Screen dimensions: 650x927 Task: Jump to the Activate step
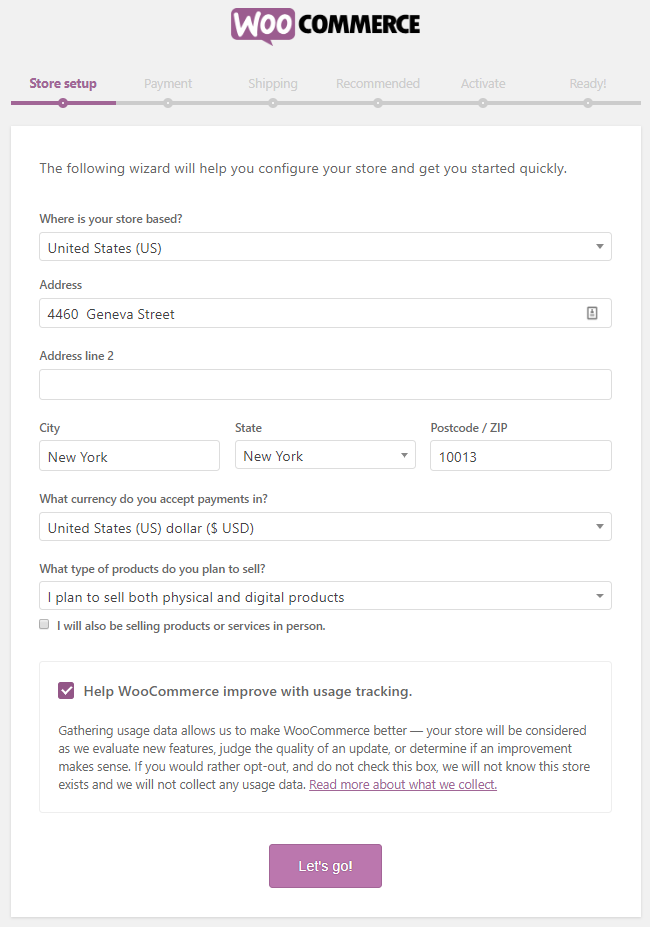483,84
